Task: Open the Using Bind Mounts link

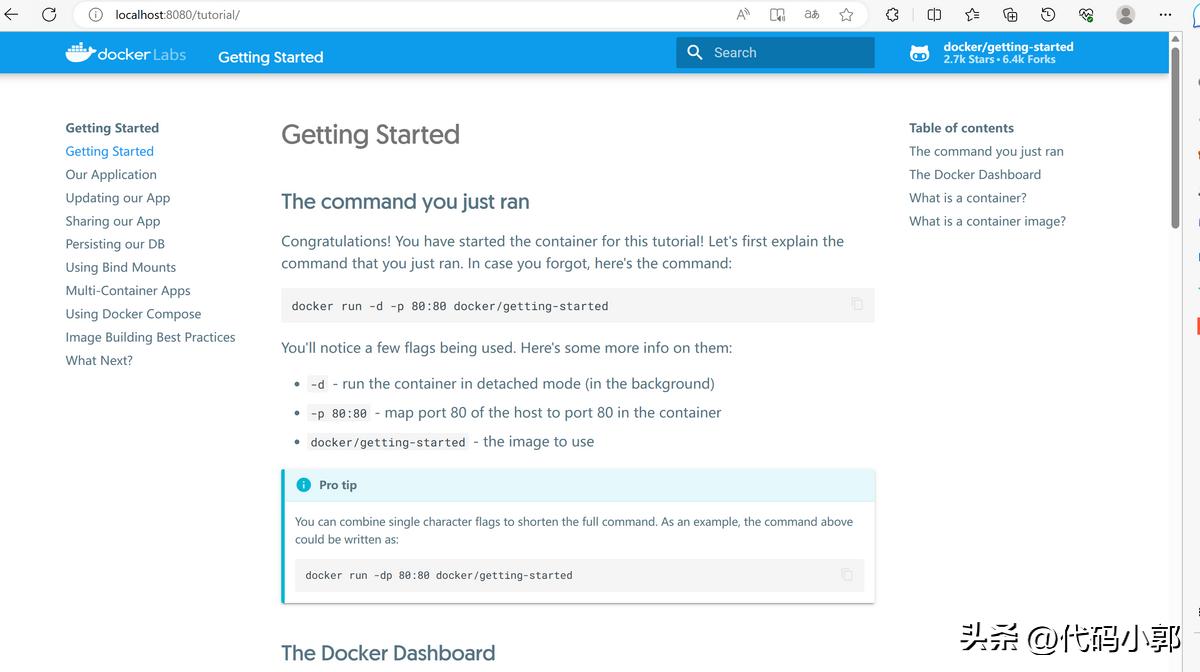Action: tap(120, 267)
